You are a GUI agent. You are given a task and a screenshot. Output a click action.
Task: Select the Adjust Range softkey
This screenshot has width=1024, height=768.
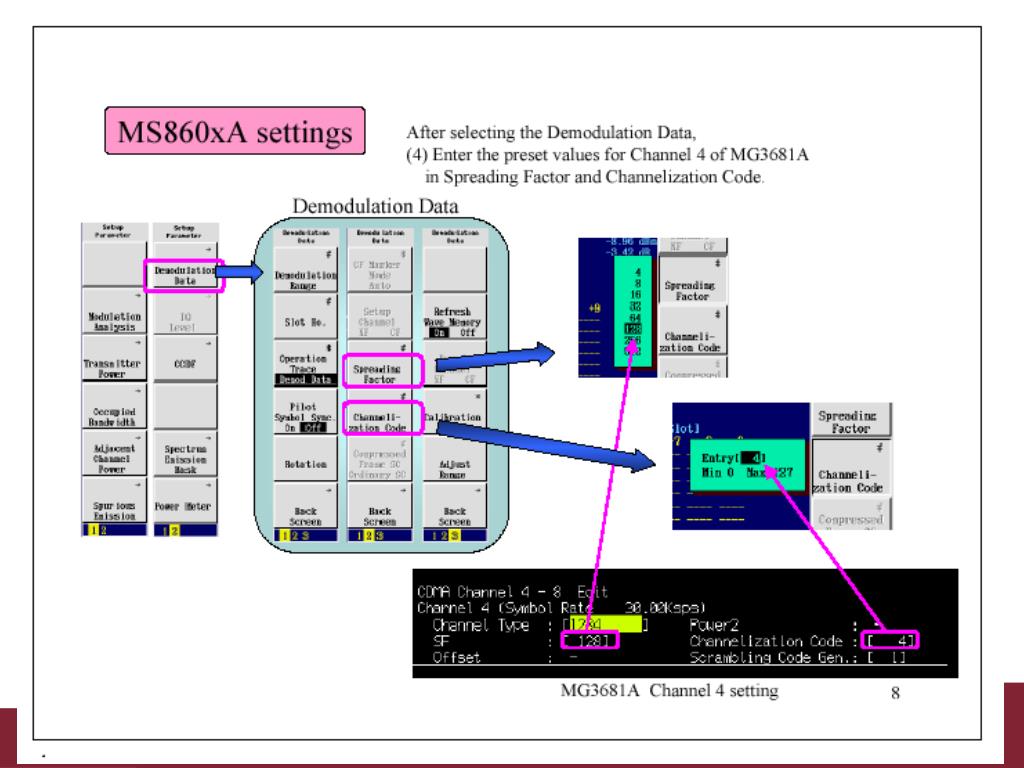(455, 458)
